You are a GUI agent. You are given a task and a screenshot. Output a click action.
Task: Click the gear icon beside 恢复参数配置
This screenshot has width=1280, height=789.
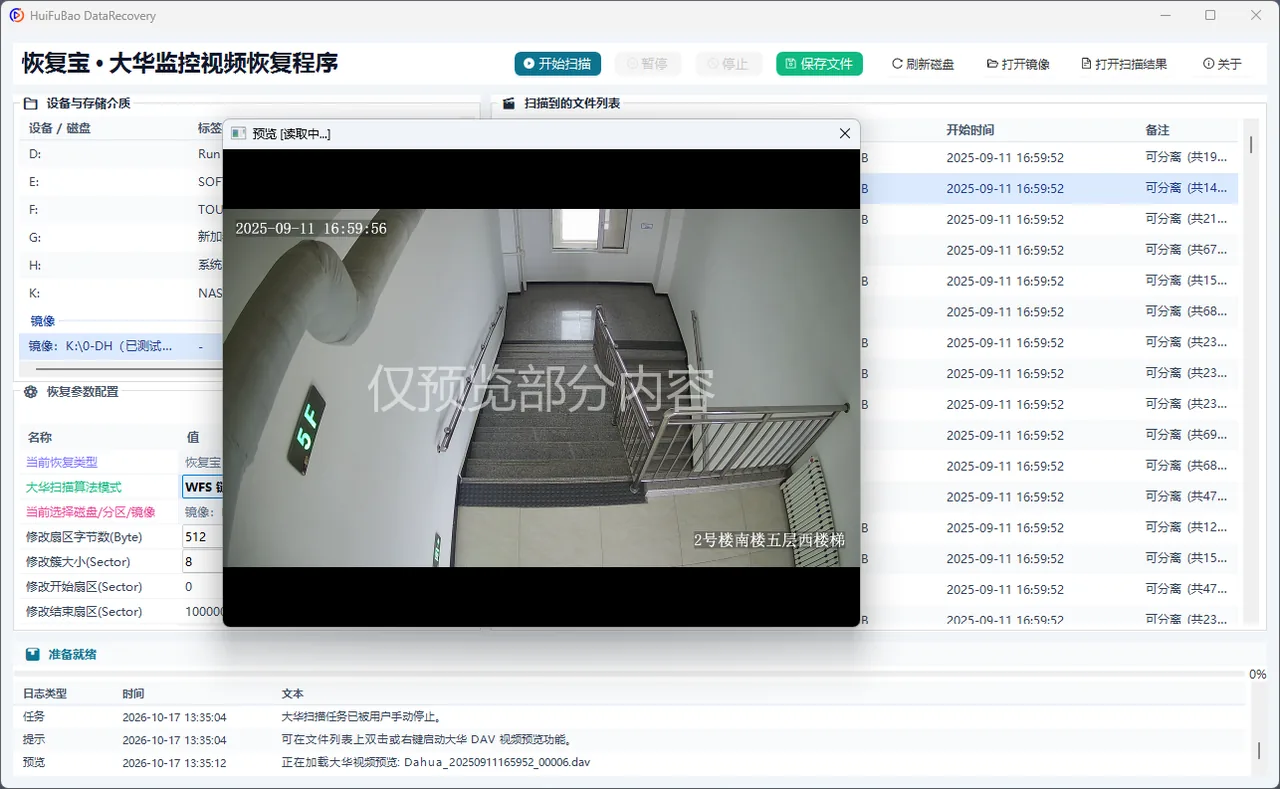(x=30, y=392)
